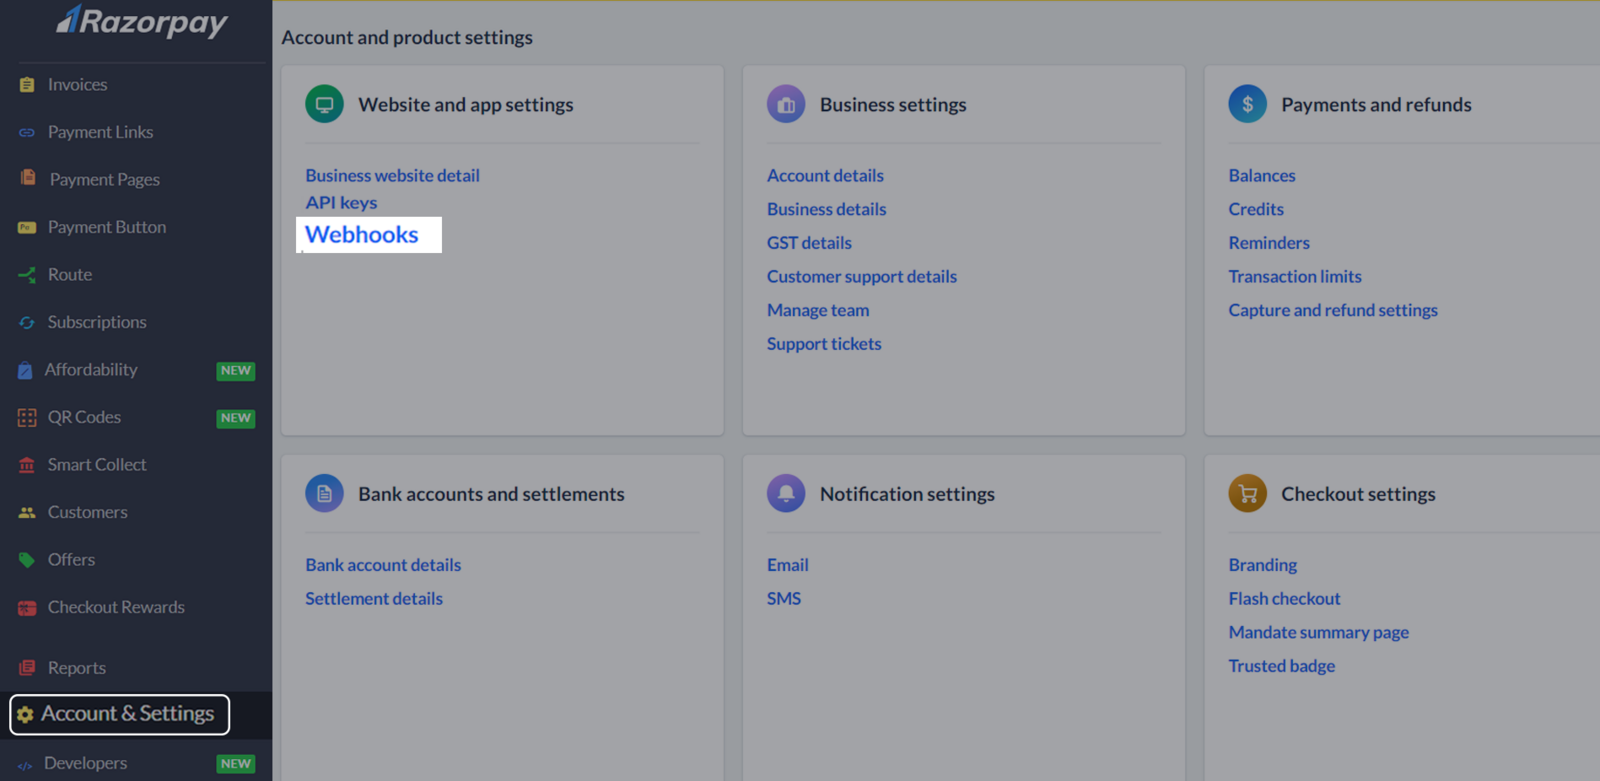Open Trusted badge link
The height and width of the screenshot is (781, 1600).
click(1282, 666)
